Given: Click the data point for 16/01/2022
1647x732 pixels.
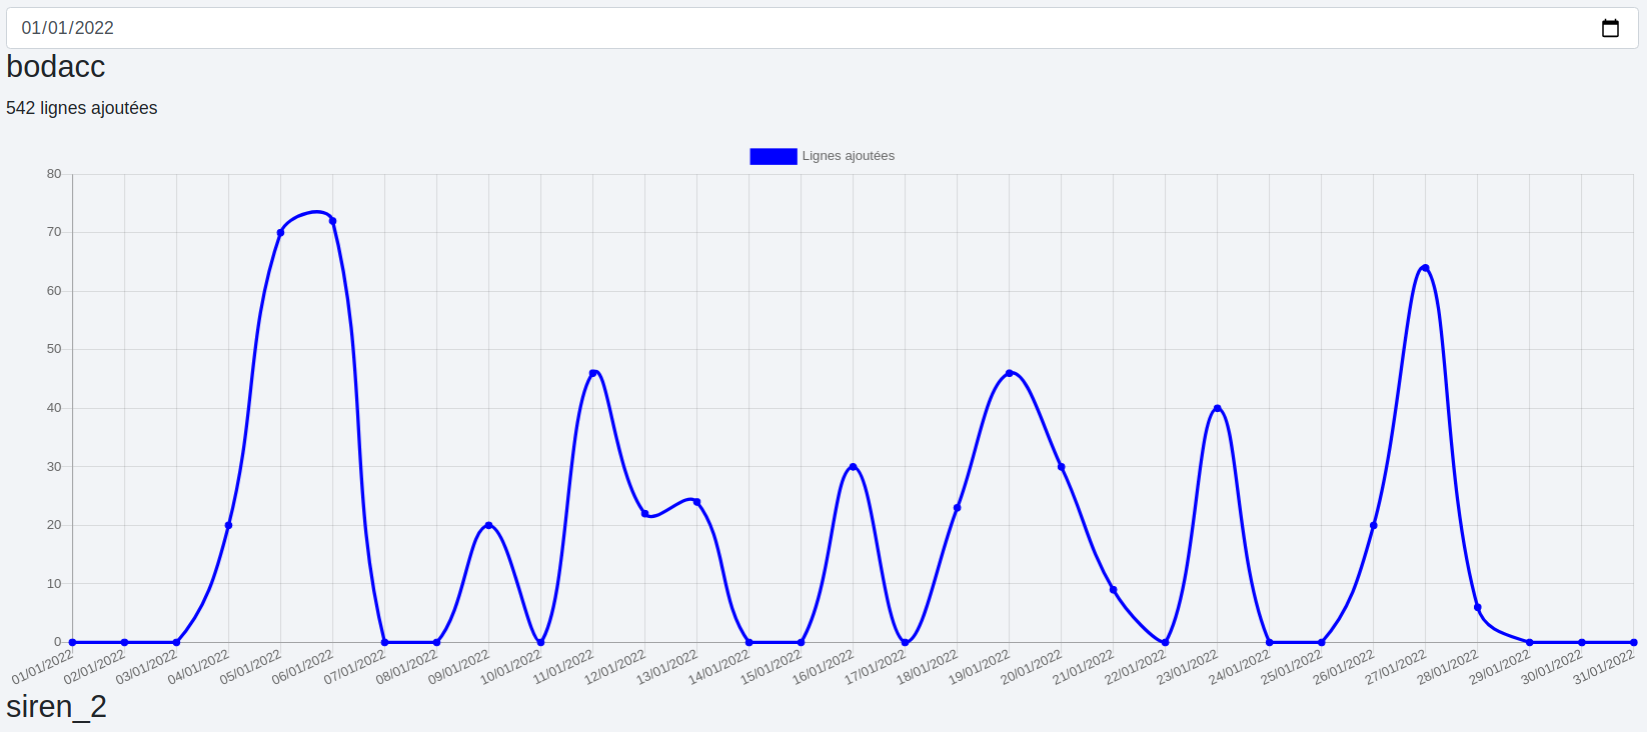Looking at the screenshot, I should 853,467.
